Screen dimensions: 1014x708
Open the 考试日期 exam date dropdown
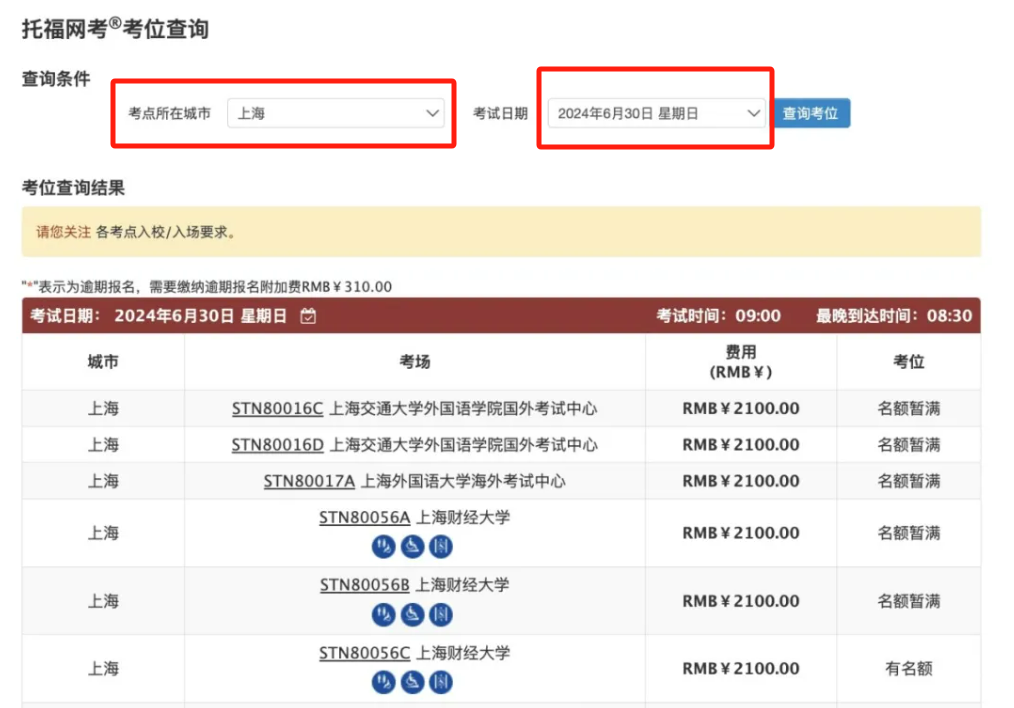pyautogui.click(x=653, y=113)
